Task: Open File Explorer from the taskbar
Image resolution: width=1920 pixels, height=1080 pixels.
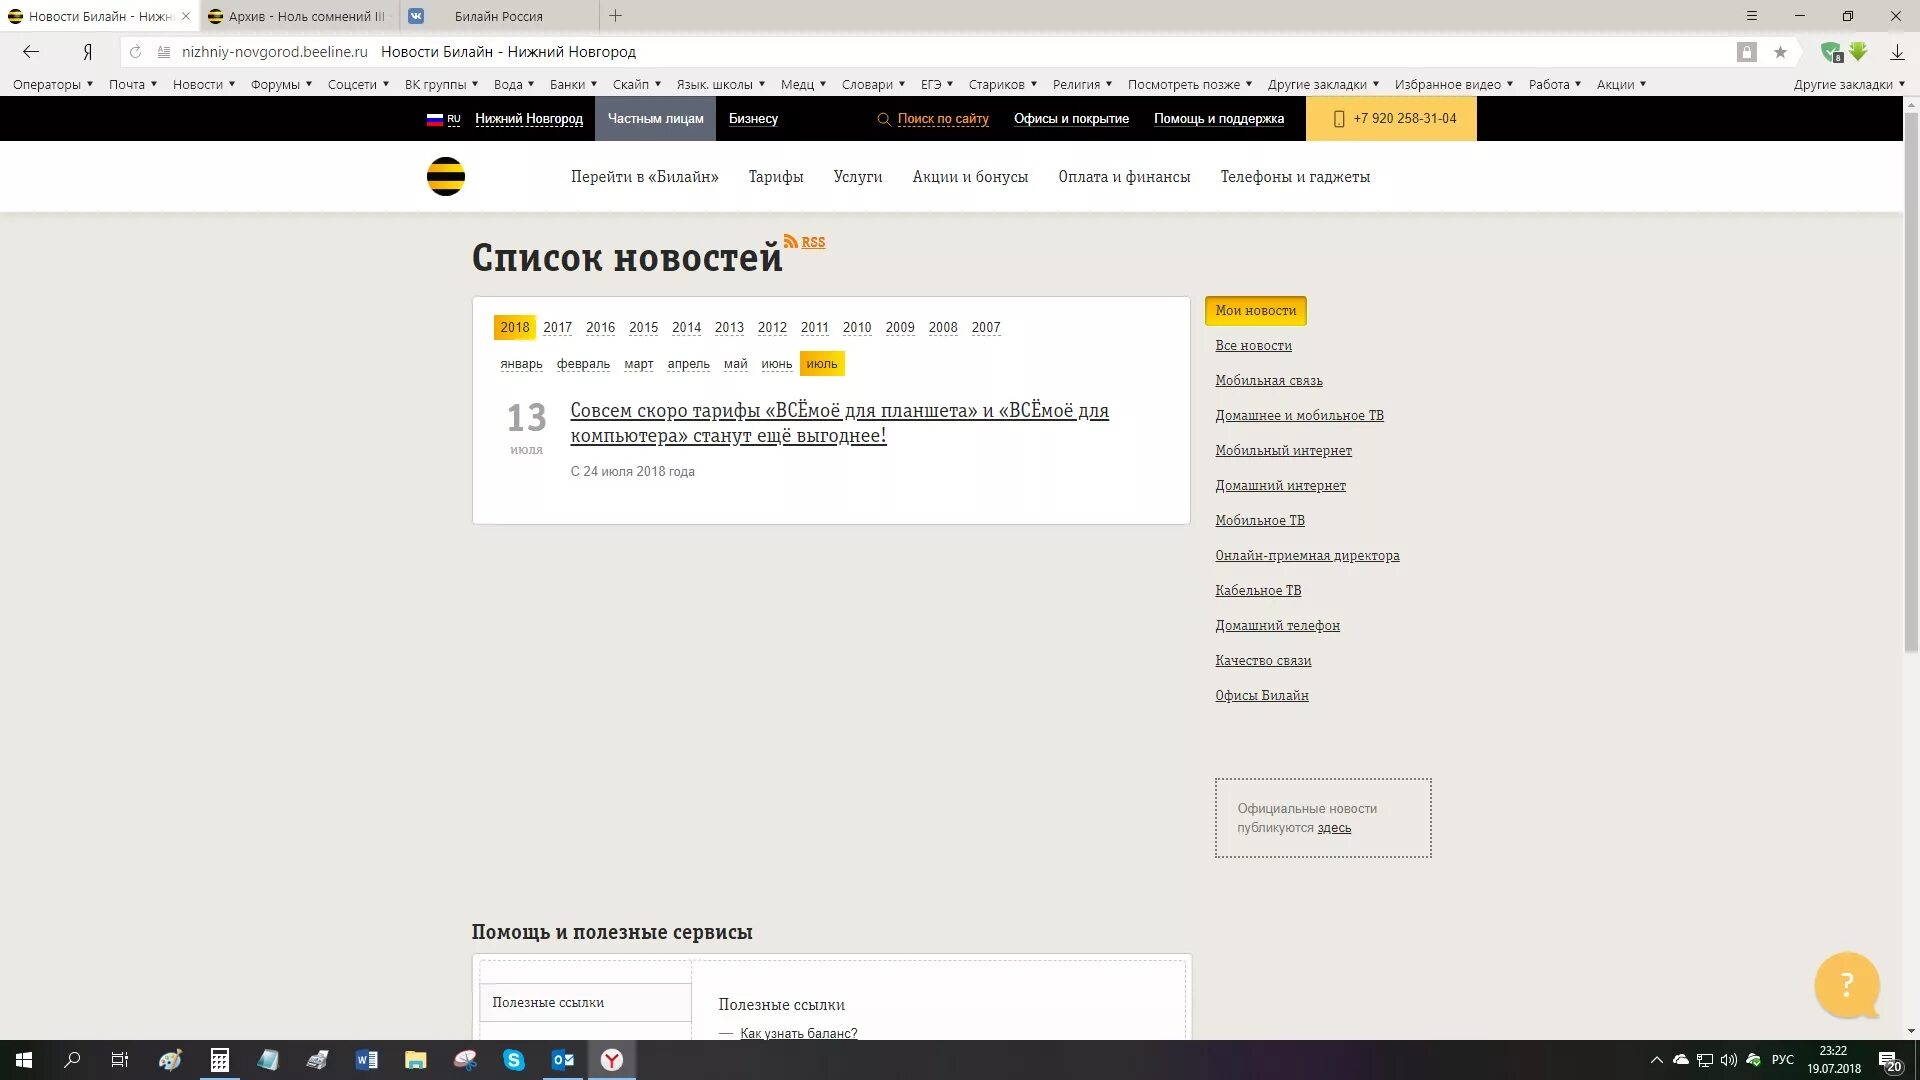Action: pyautogui.click(x=415, y=1060)
